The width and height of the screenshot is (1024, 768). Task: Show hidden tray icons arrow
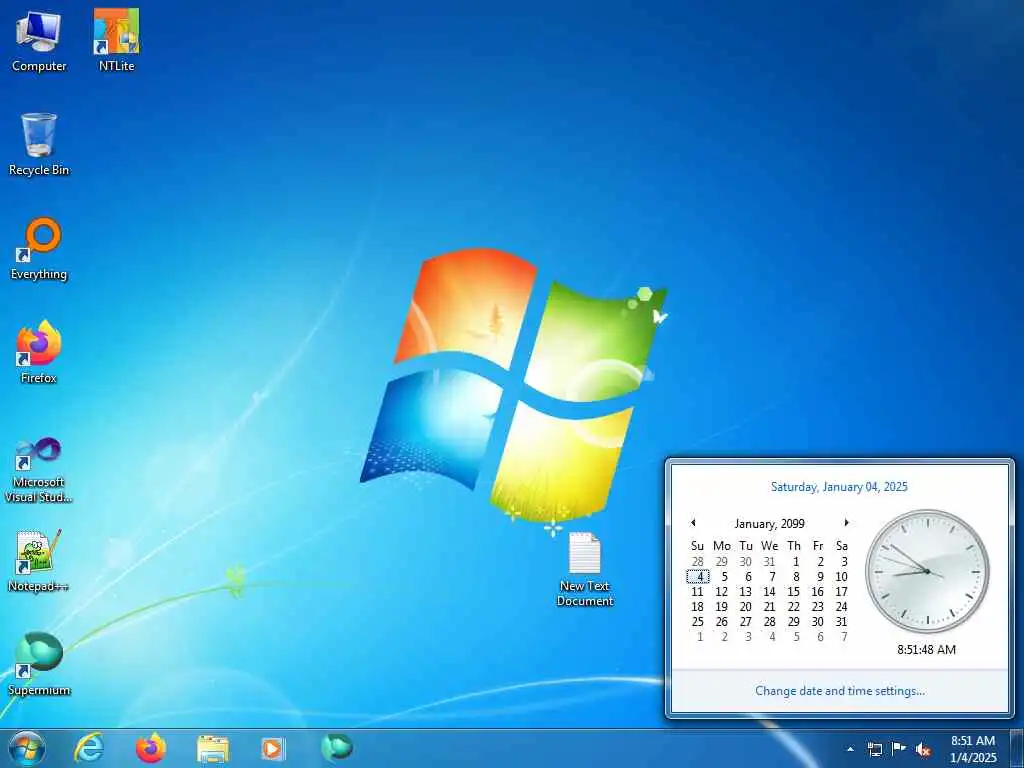pyautogui.click(x=850, y=749)
